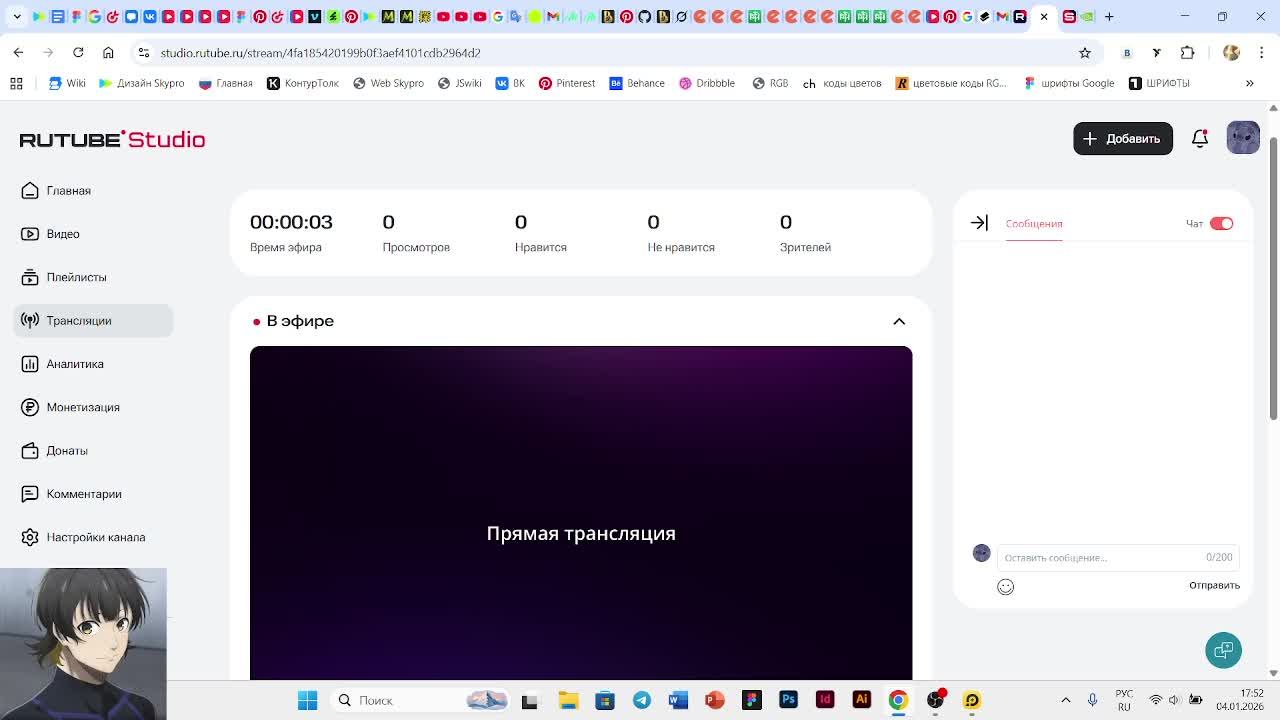The width and height of the screenshot is (1280, 720).
Task: Collapse the chat panel with the arrow icon
Action: point(979,223)
